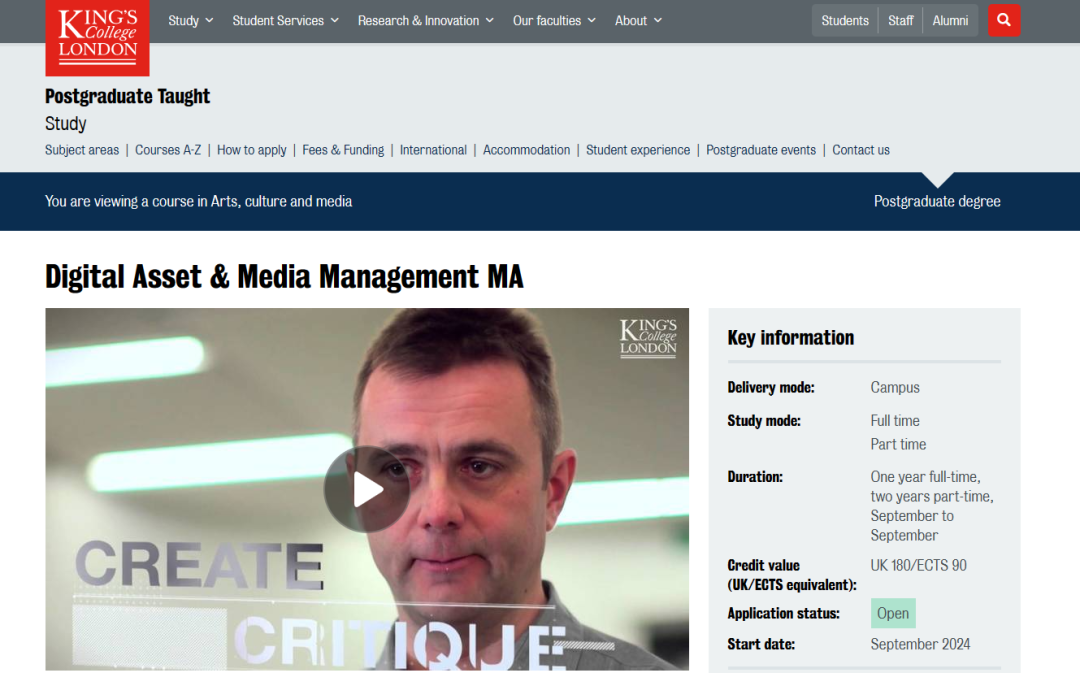Open the Staff portal link

pyautogui.click(x=900, y=21)
